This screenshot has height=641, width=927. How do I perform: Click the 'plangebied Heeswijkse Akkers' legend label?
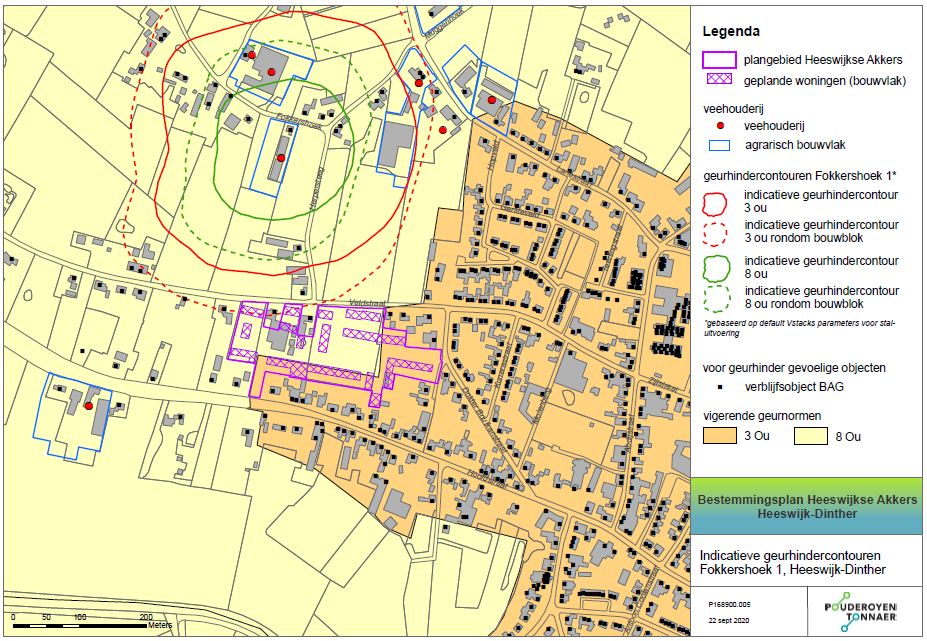(x=823, y=60)
